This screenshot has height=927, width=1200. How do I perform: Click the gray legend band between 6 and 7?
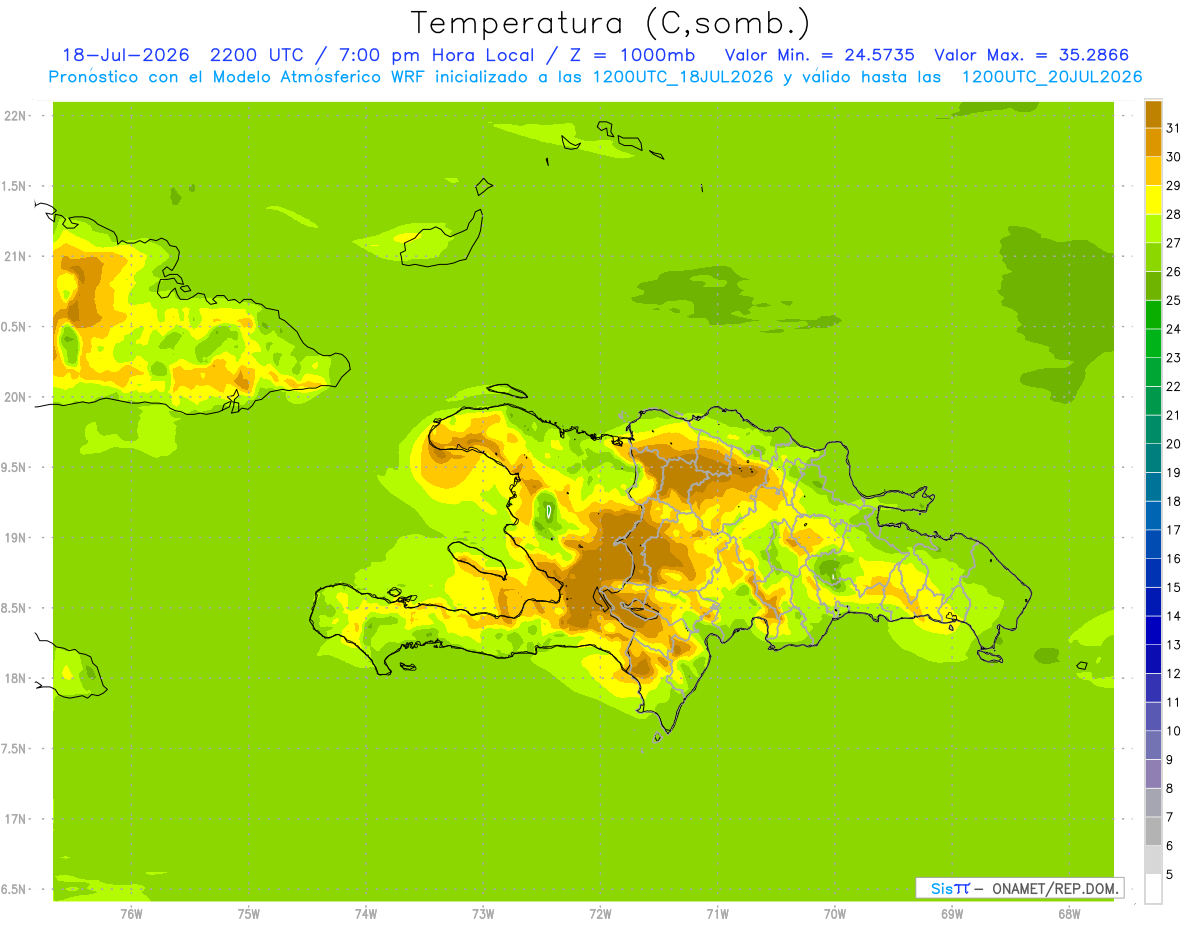1153,831
